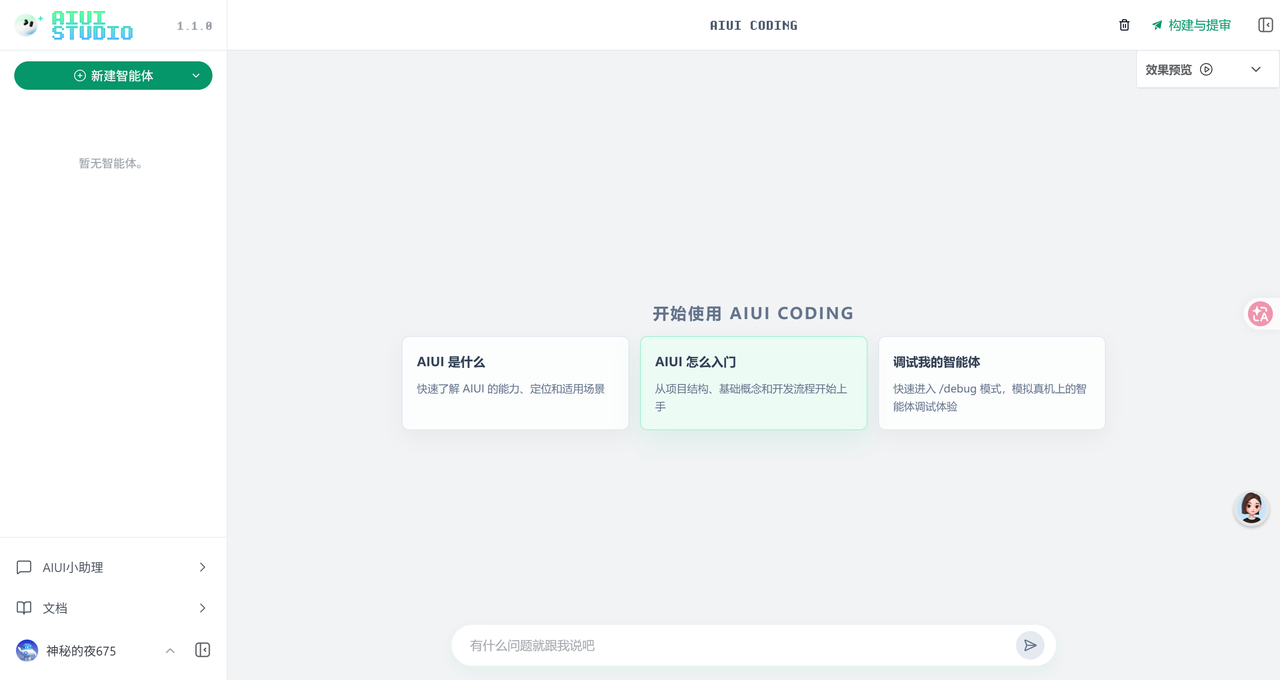Click the 暂无智能体。 empty state text
Viewport: 1280px width, 680px height.
point(113,163)
